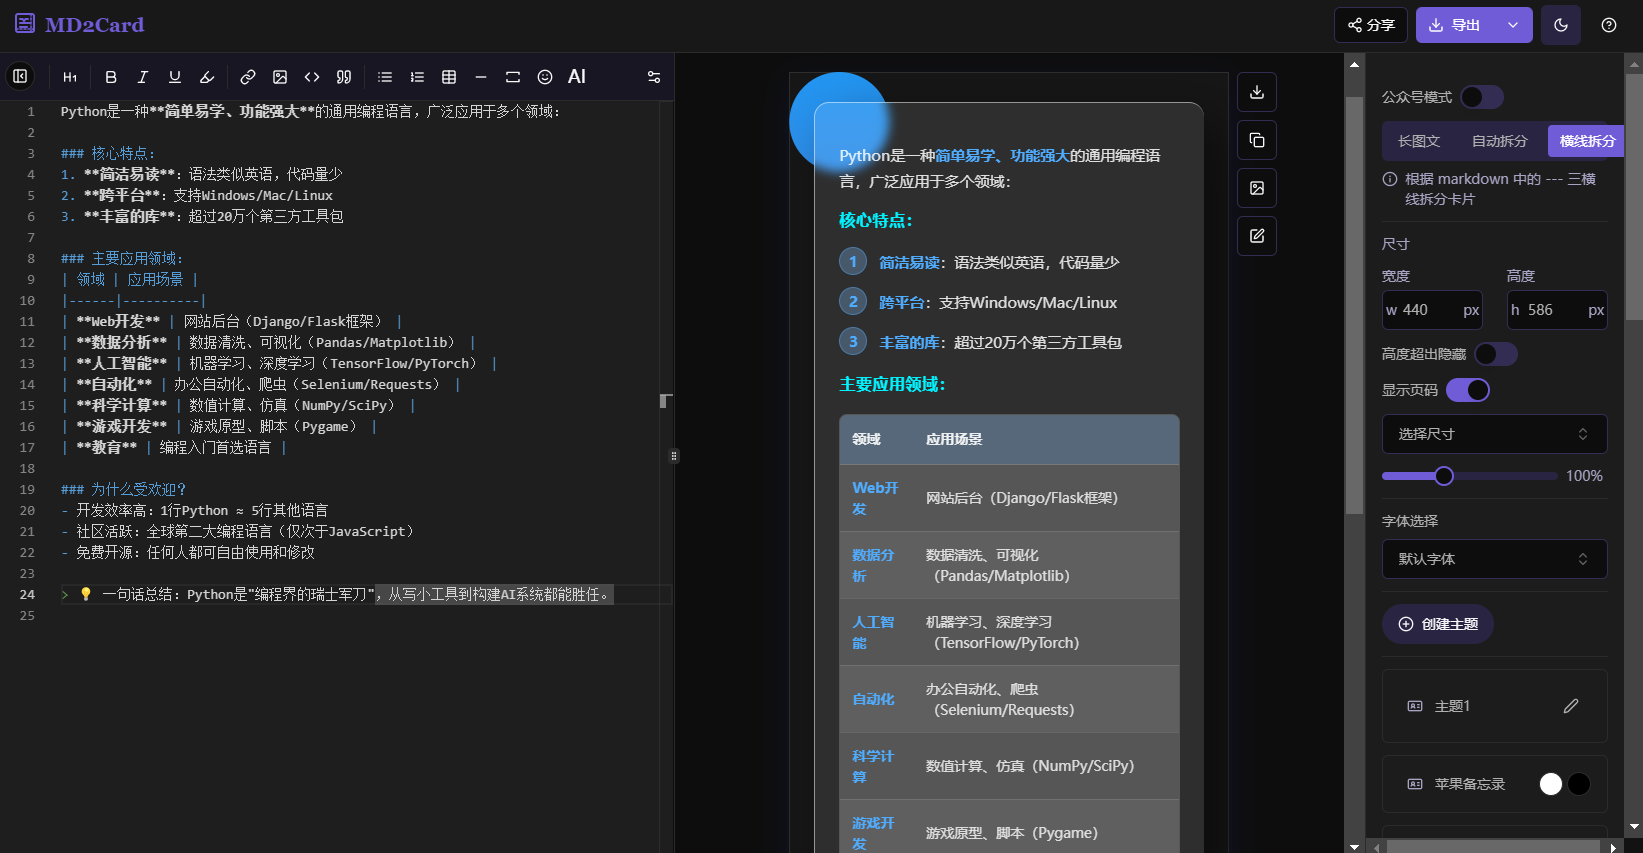
Task: Open the emoji picker
Action: (x=545, y=77)
